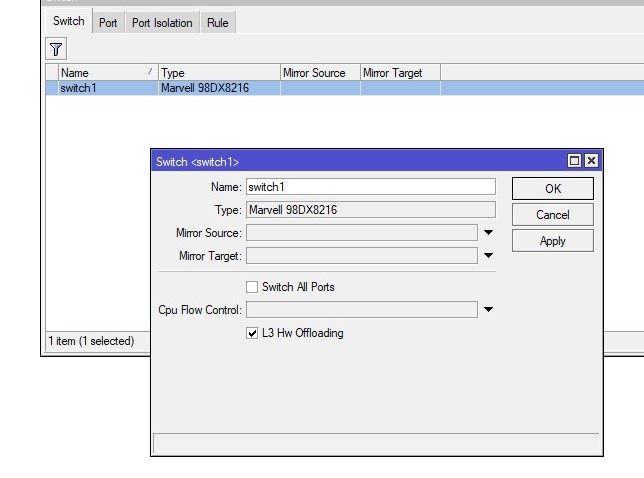Confirm with the OK button

point(552,188)
